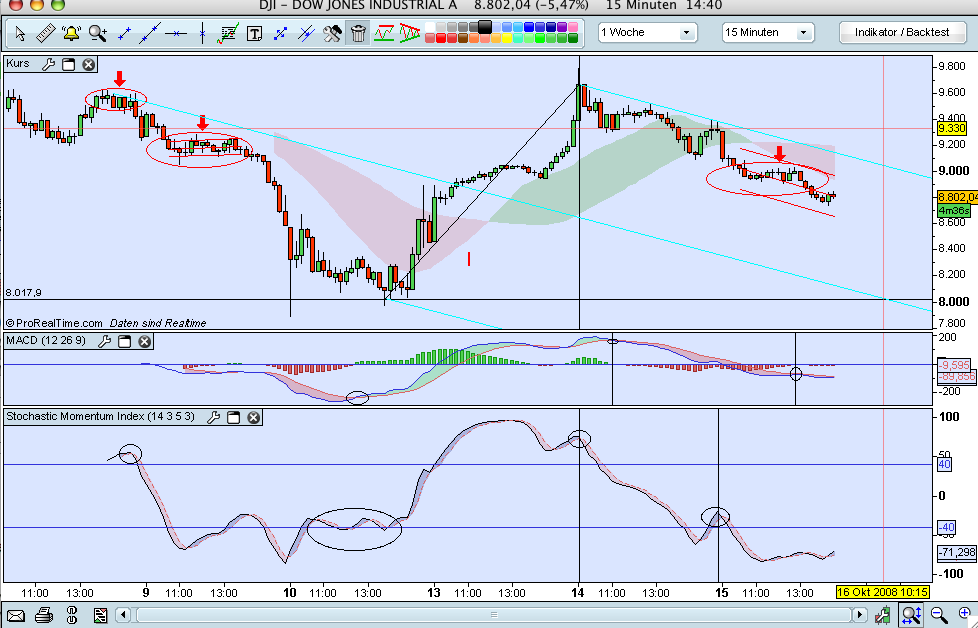Screen dimensions: 978x628
Task: Select the short segment line tool
Action: pyautogui.click(x=124, y=33)
